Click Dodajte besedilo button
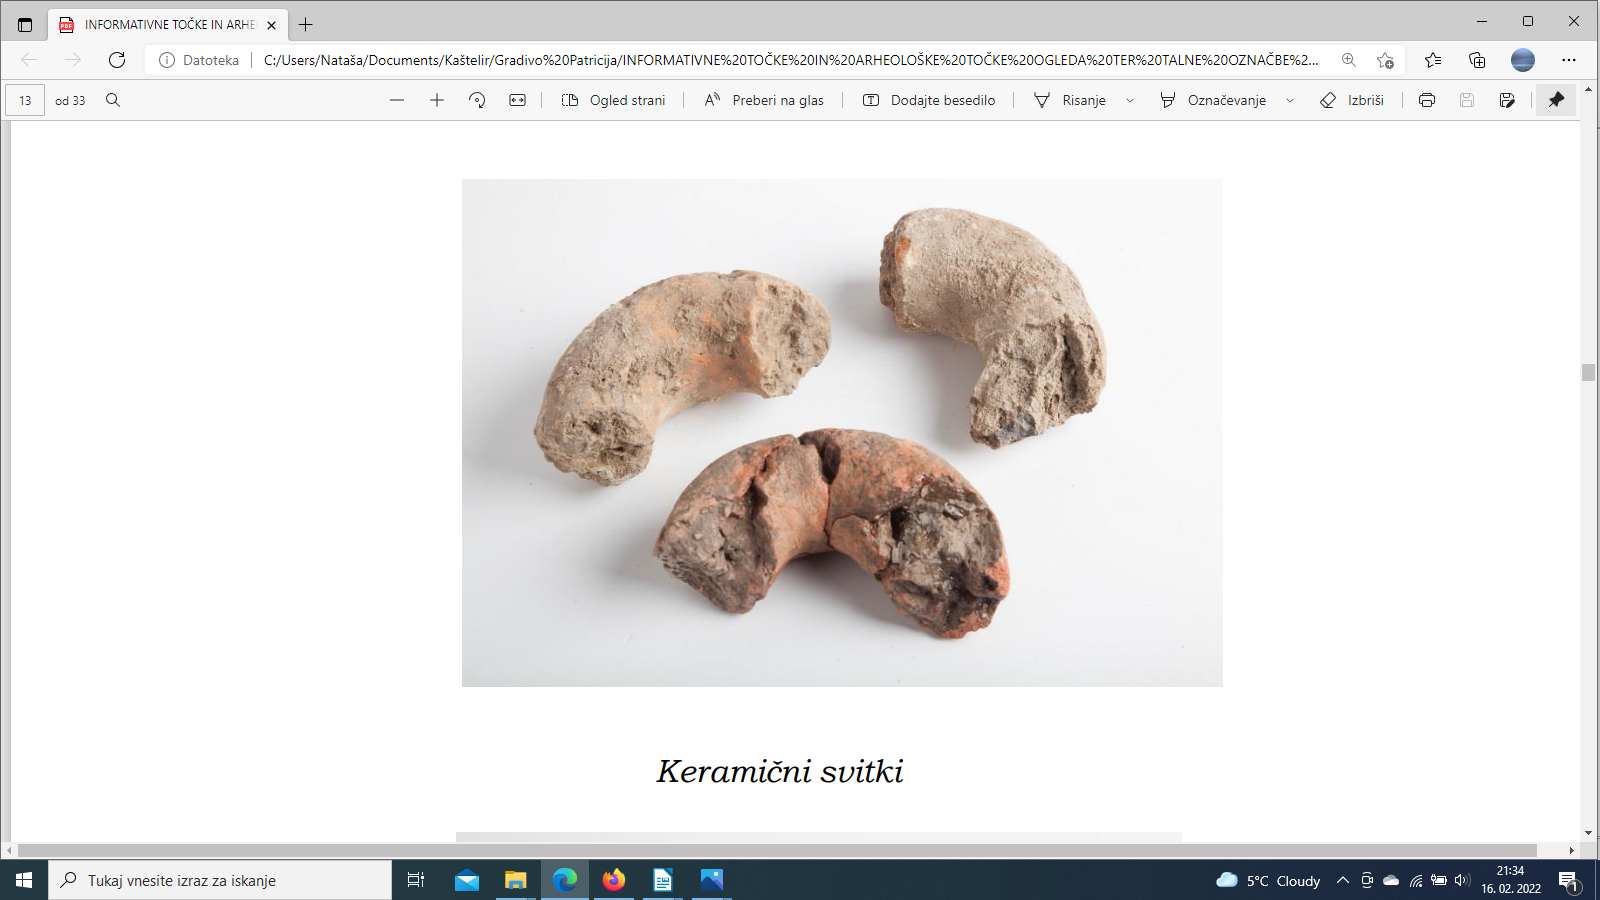 tap(929, 100)
